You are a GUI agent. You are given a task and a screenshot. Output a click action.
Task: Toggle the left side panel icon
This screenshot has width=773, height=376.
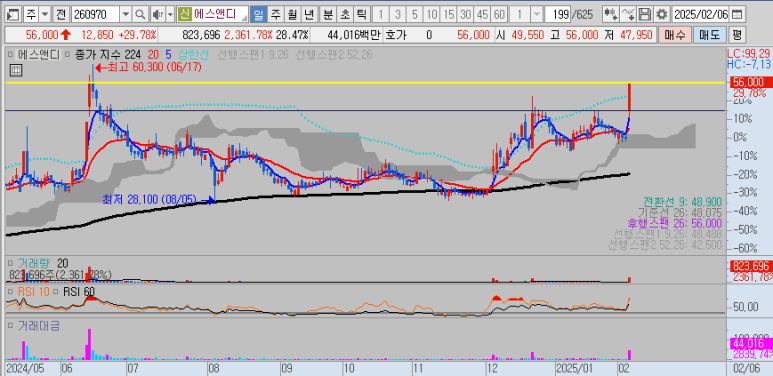(14, 14)
